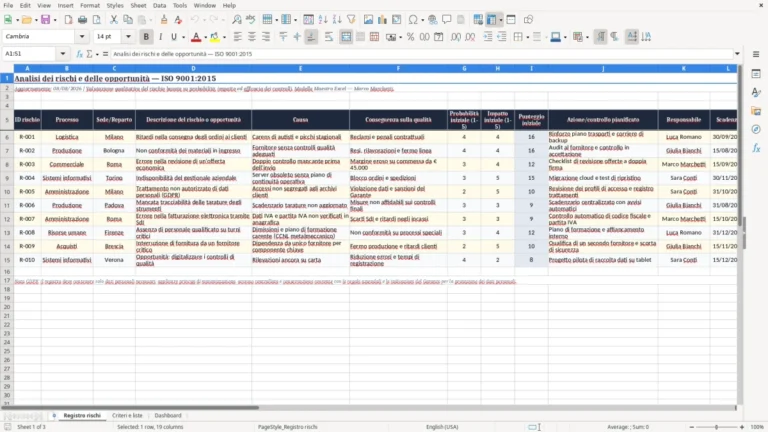Open a file with the folder icon

(x=26, y=20)
